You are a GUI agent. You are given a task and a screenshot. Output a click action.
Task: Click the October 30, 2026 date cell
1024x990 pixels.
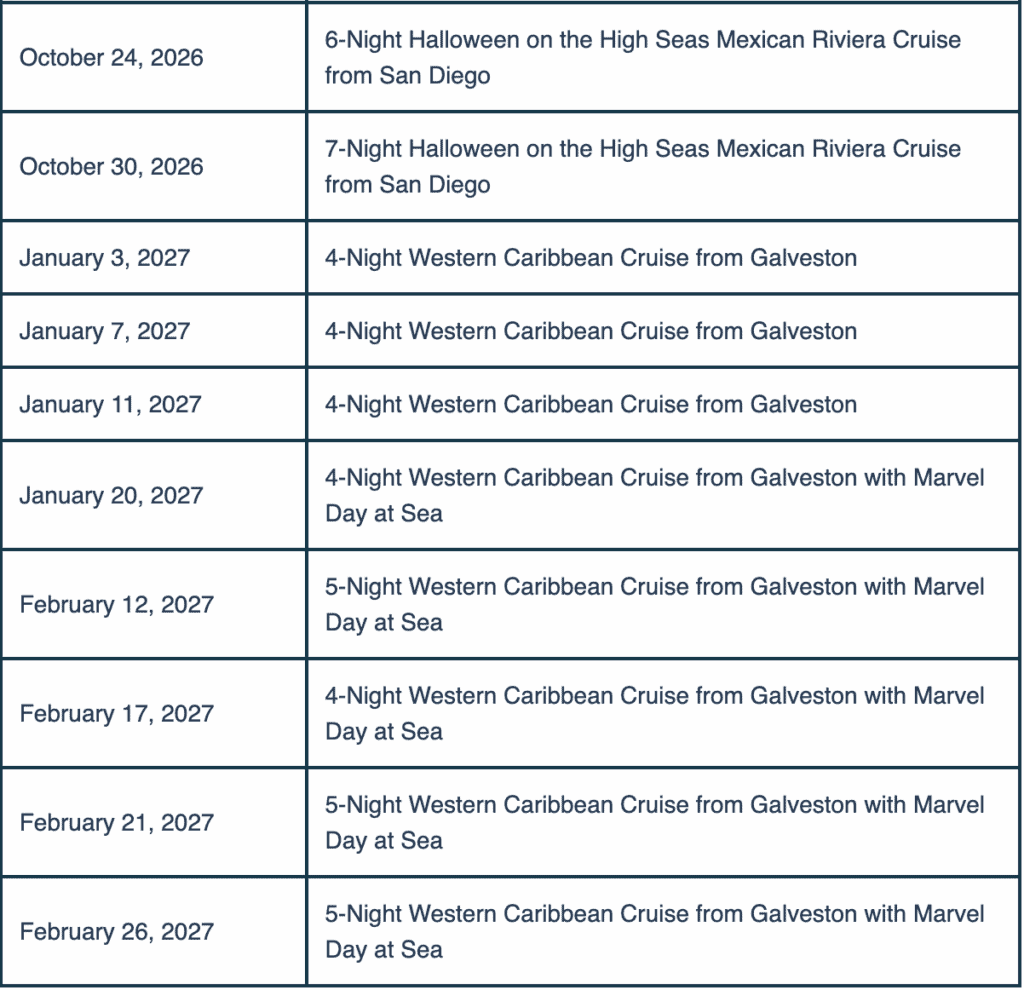111,167
